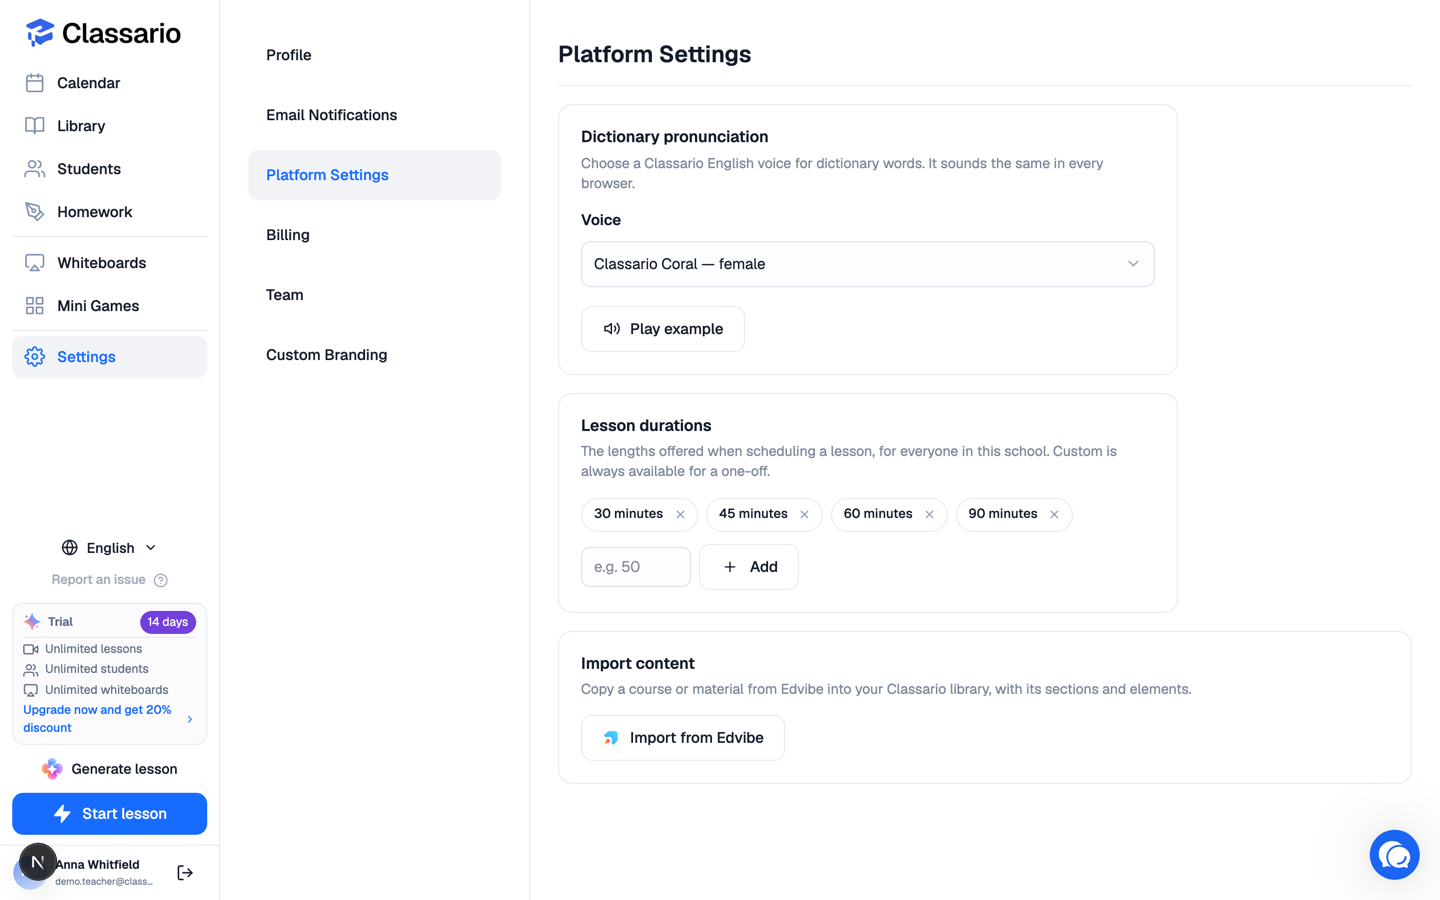1440x900 pixels.
Task: Click the log out icon
Action: (185, 873)
